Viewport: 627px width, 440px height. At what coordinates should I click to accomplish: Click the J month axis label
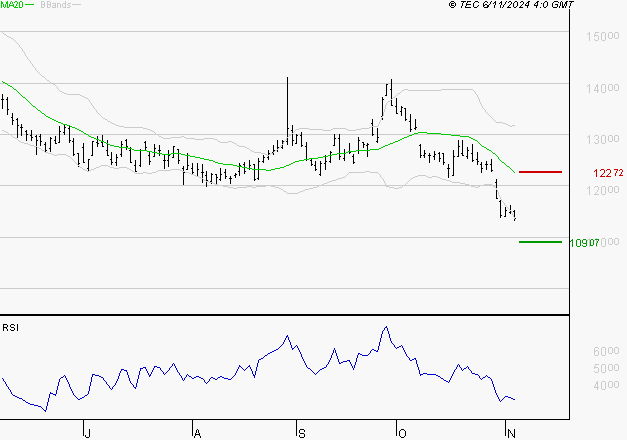(x=88, y=434)
